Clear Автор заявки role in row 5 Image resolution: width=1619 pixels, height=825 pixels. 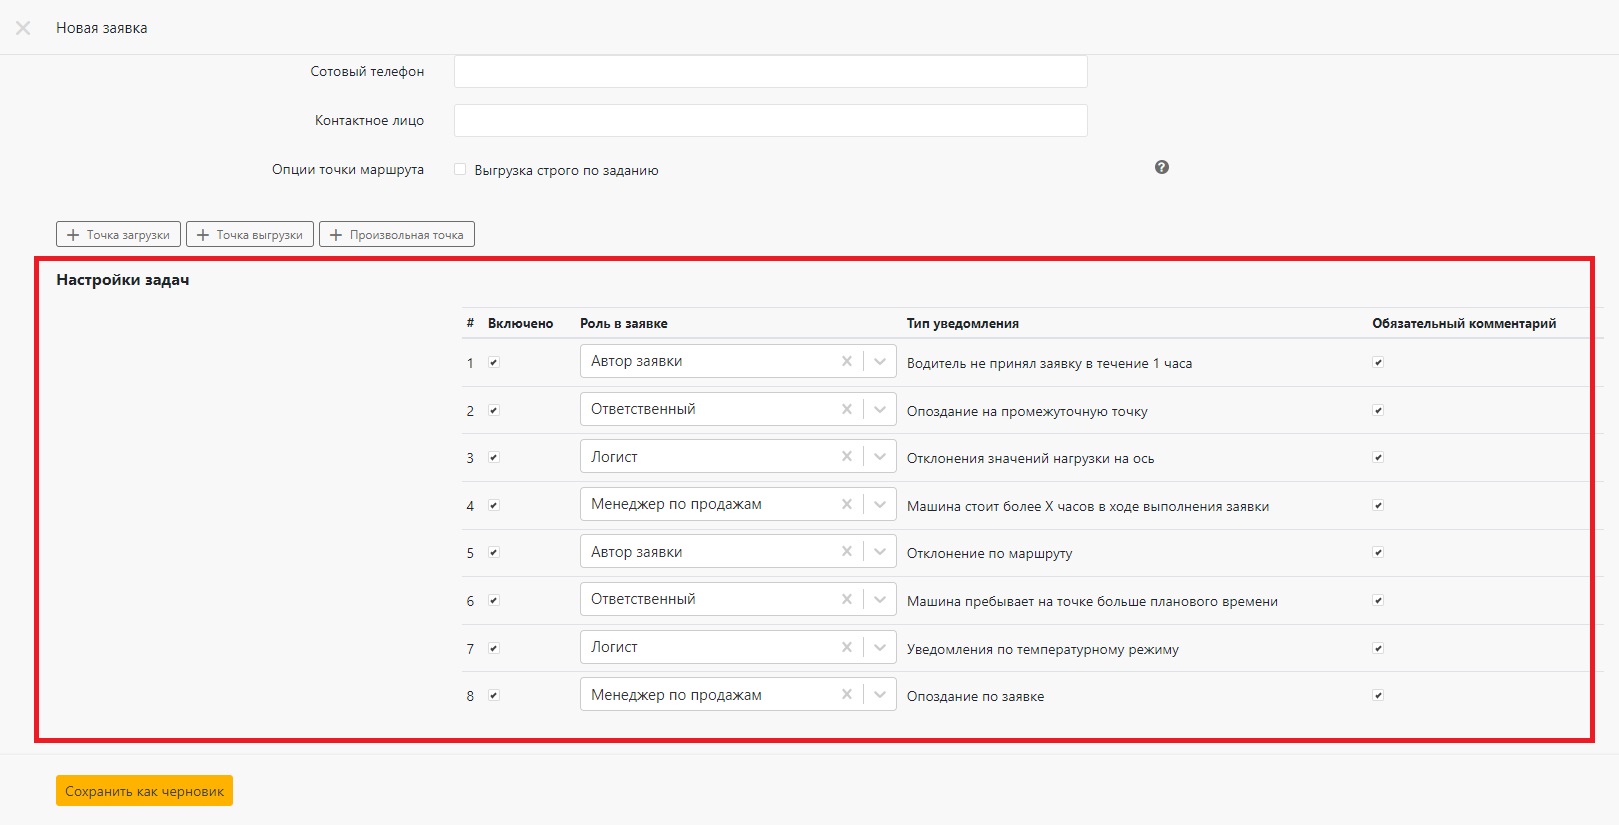(847, 552)
